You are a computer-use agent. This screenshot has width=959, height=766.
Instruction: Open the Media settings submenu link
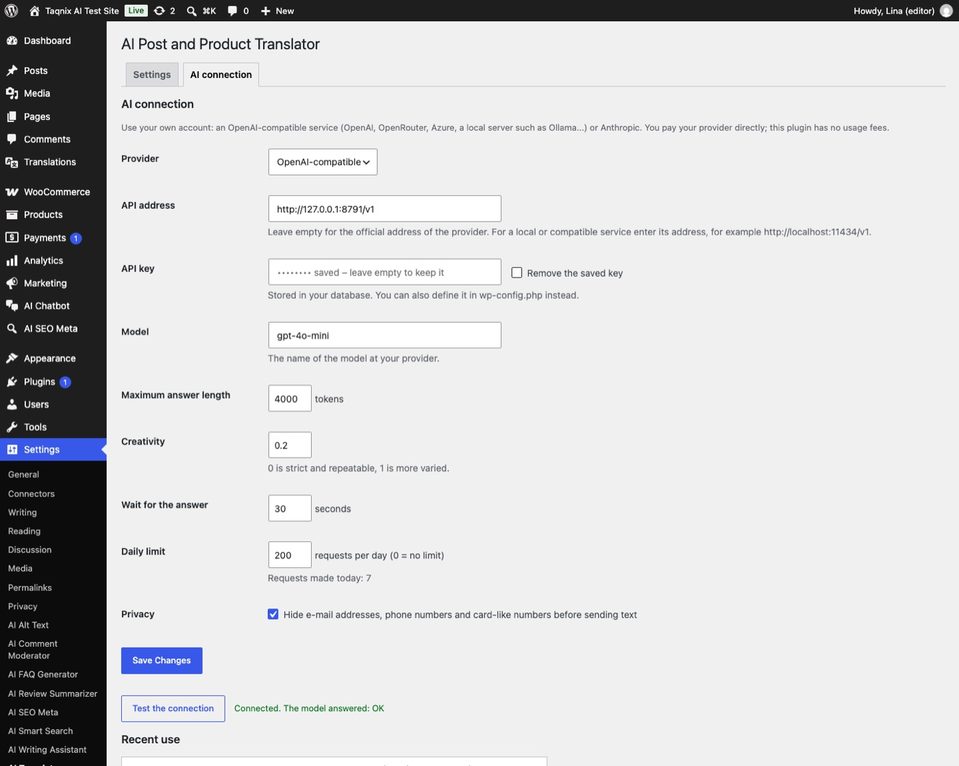tap(20, 568)
